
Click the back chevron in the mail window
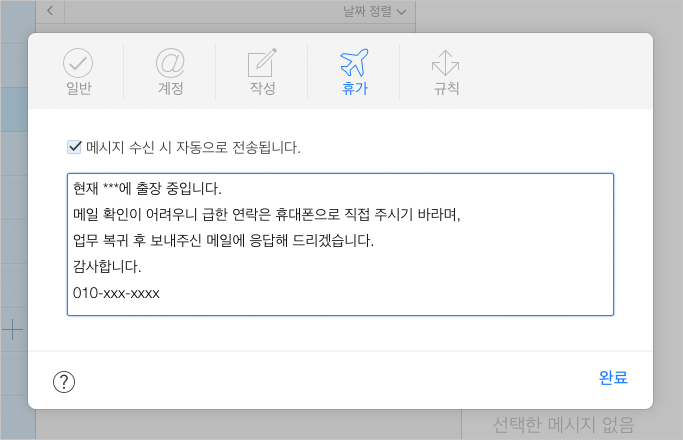[50, 10]
